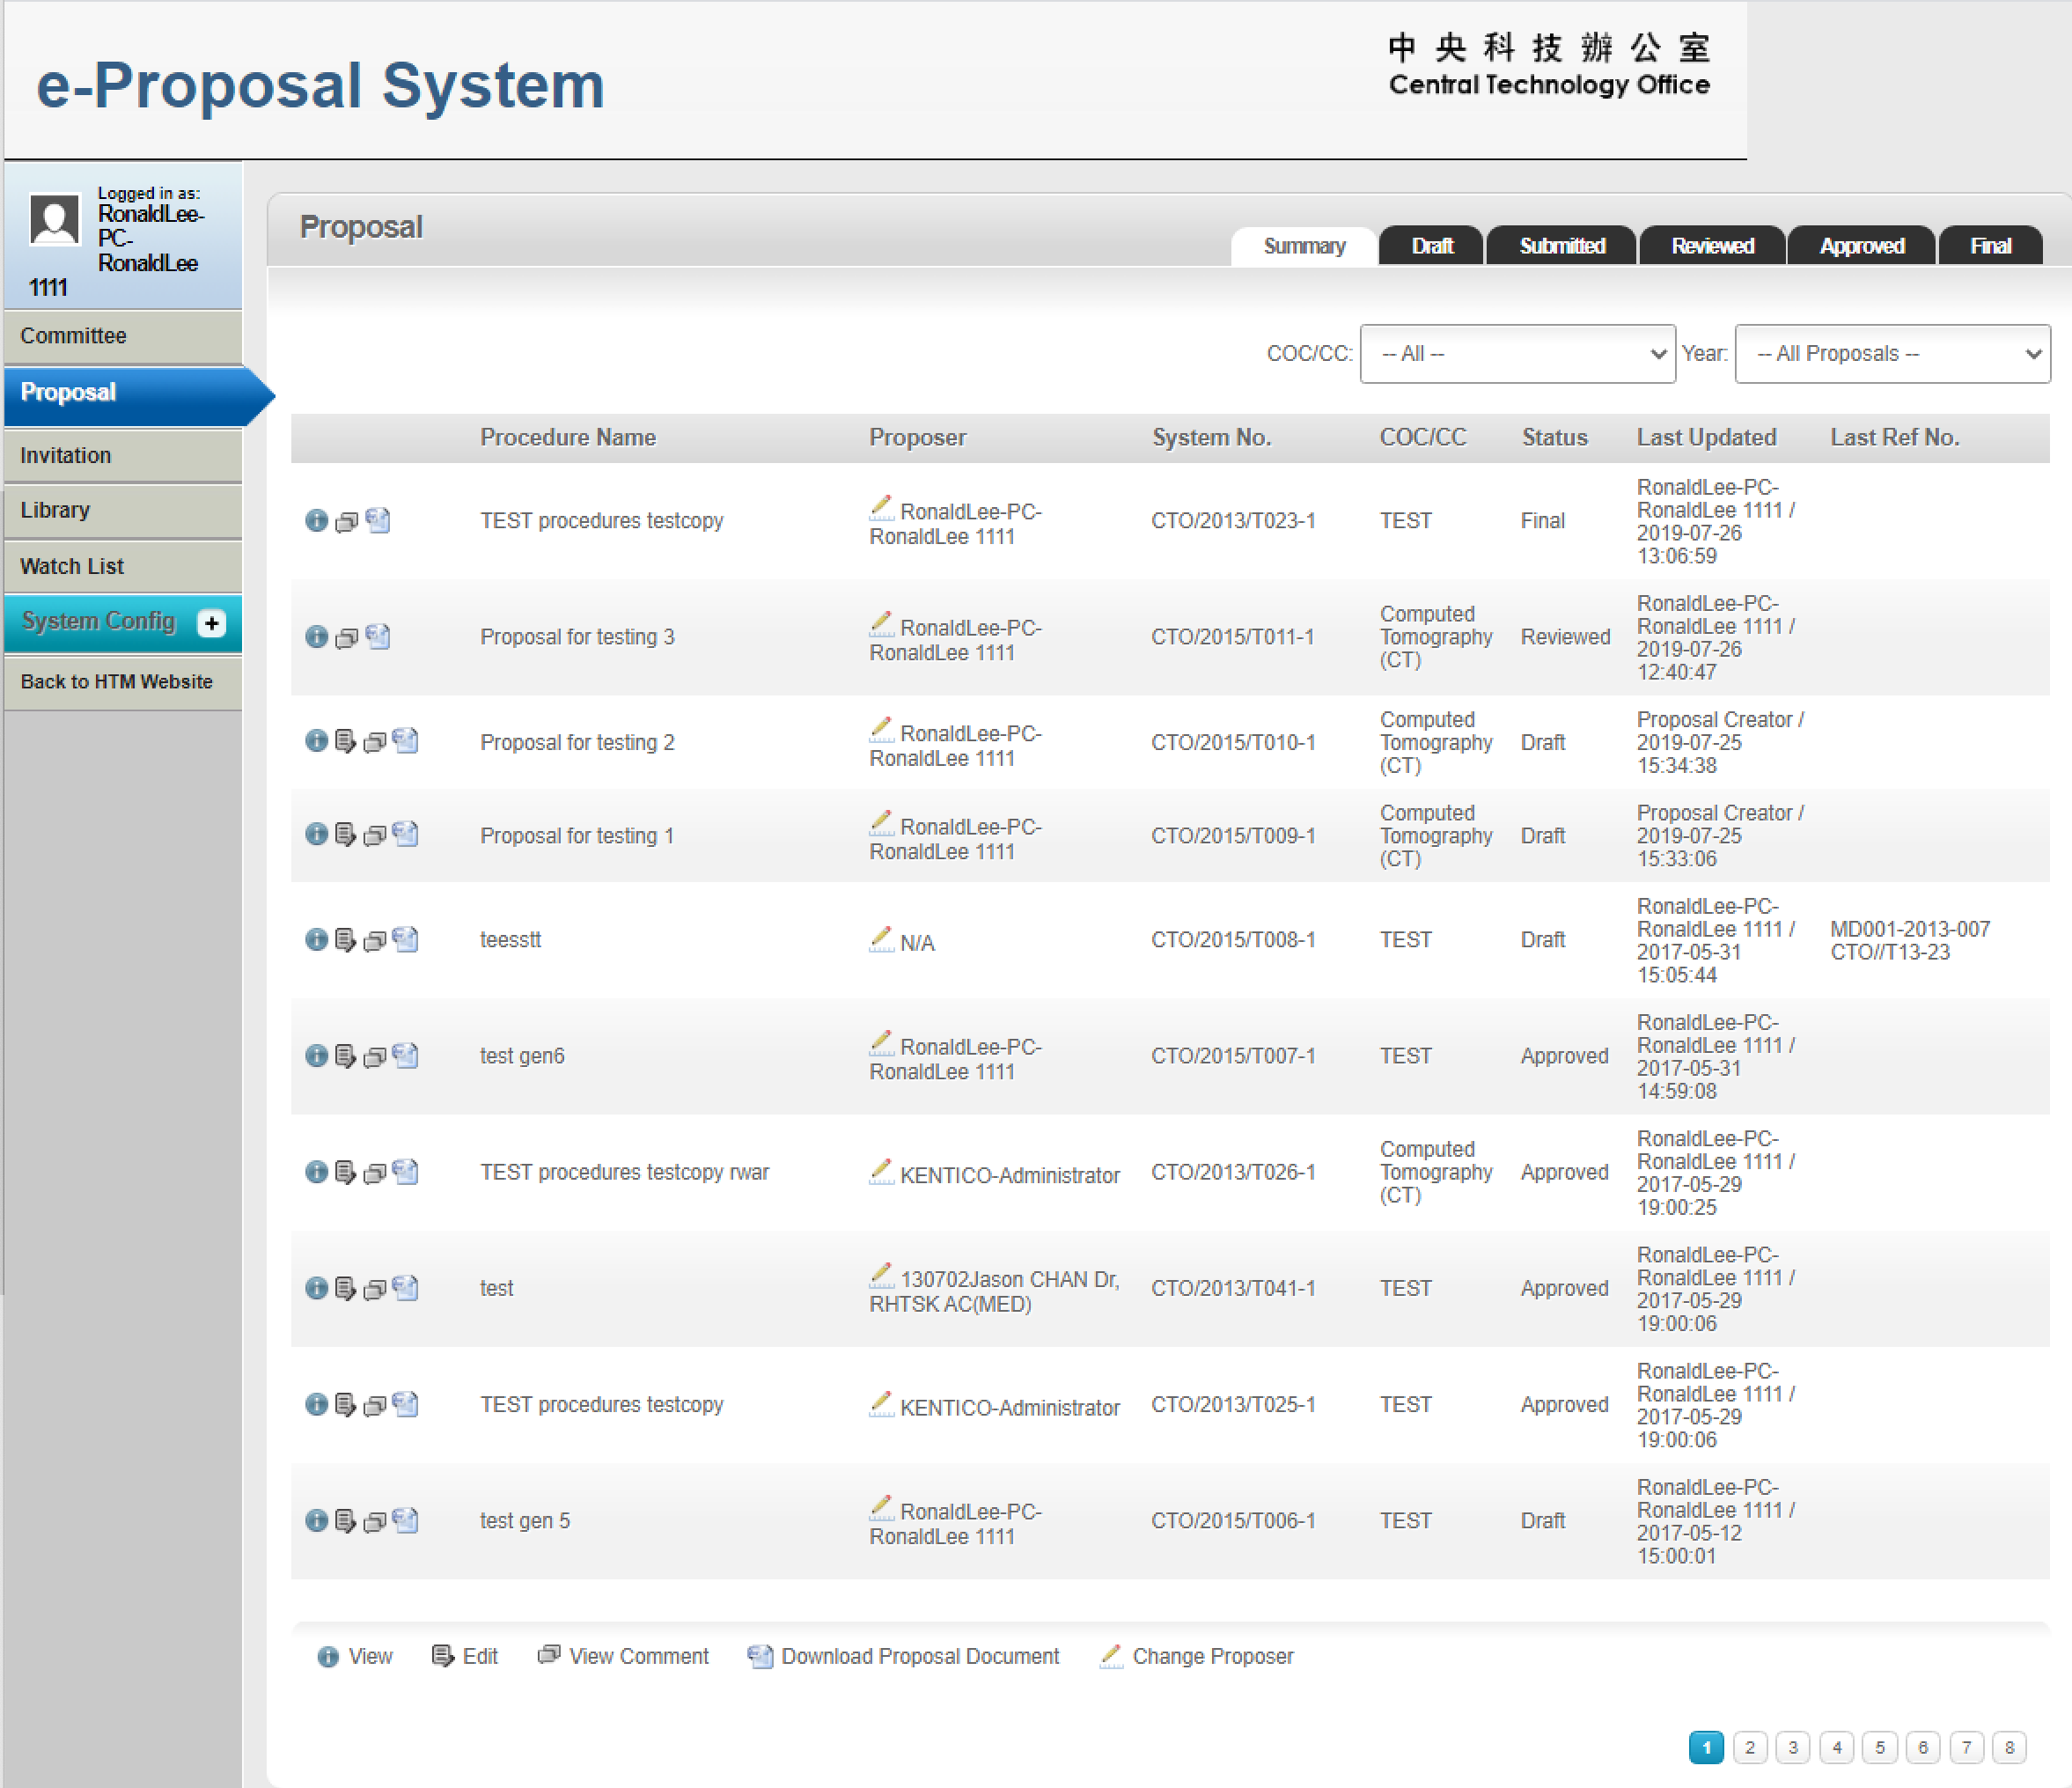
Task: Click system number CTO/2015/T011-1
Action: [x=1232, y=637]
